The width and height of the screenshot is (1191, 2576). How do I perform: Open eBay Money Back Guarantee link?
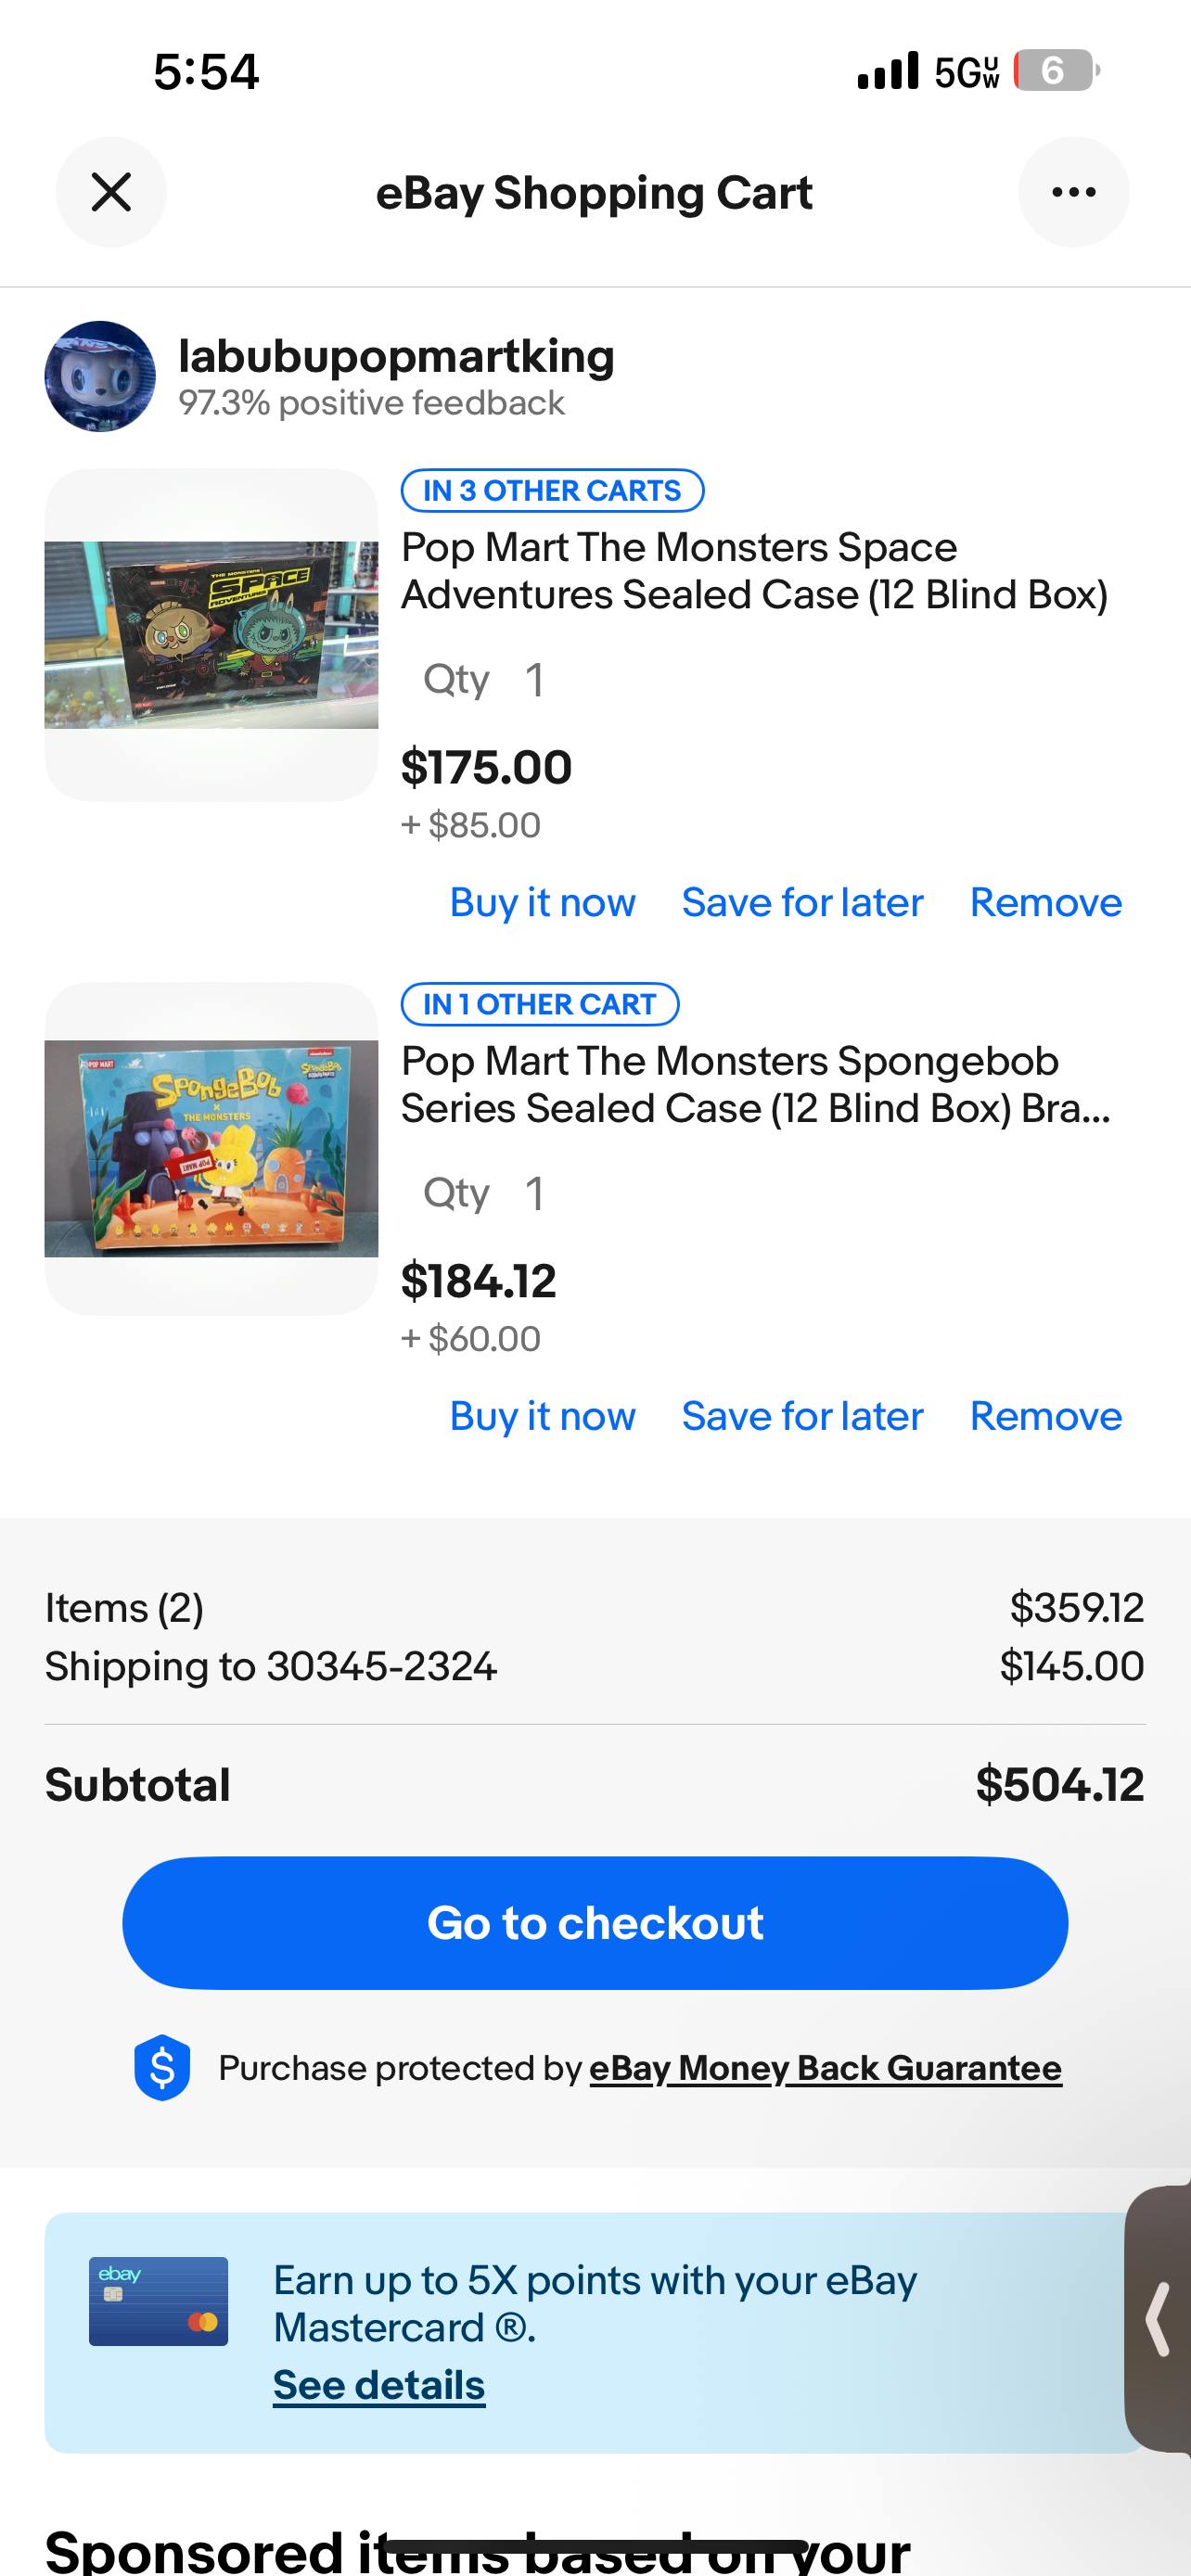(825, 2068)
